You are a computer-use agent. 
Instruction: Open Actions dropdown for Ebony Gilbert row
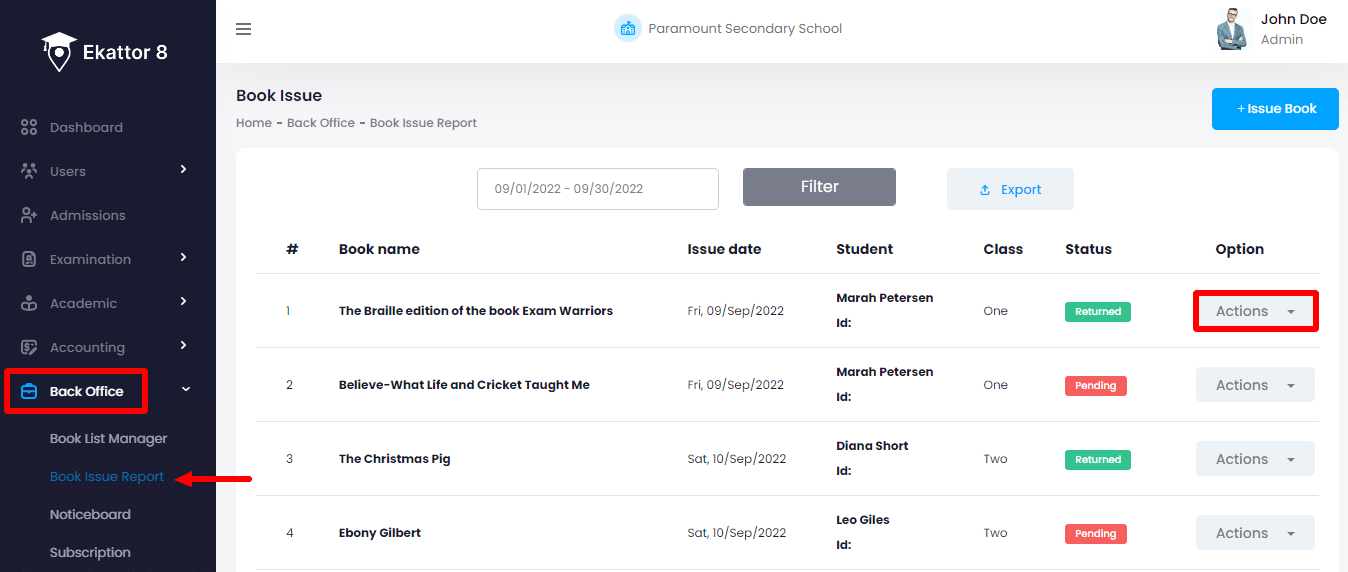point(1255,533)
